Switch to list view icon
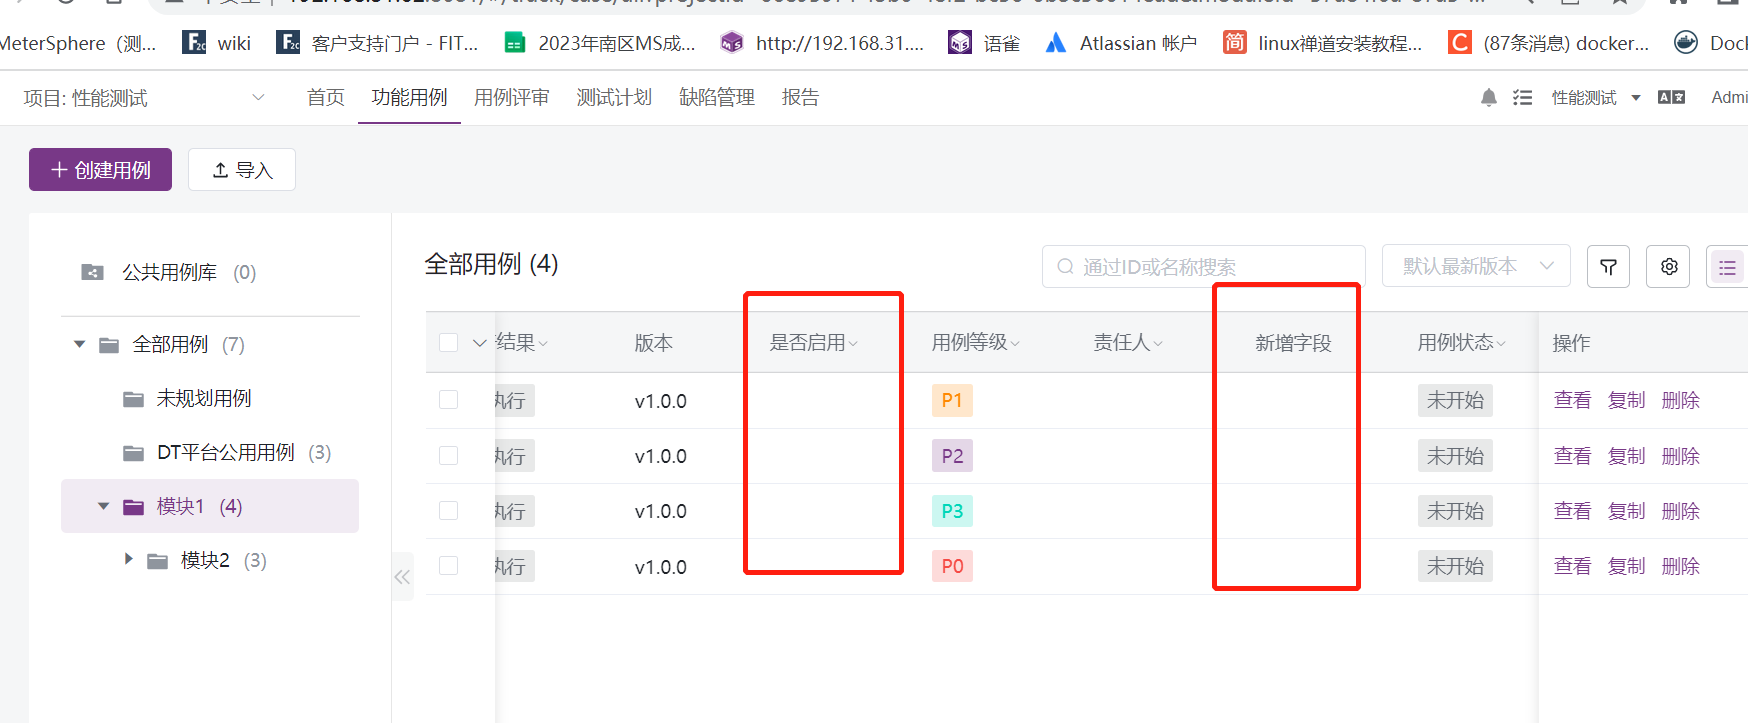 (x=1727, y=266)
